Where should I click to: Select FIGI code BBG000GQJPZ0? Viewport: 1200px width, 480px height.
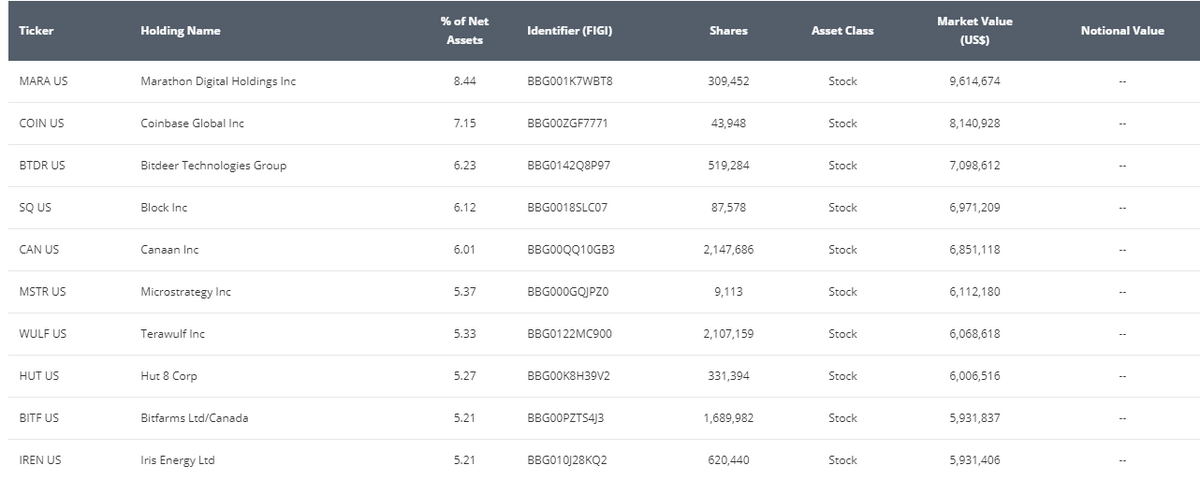point(567,292)
